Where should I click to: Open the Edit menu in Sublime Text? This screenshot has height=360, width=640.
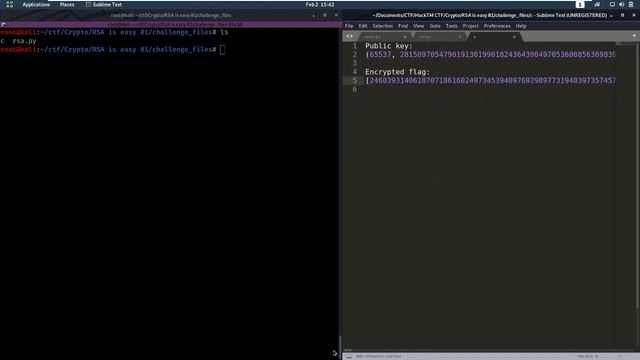[x=363, y=26]
